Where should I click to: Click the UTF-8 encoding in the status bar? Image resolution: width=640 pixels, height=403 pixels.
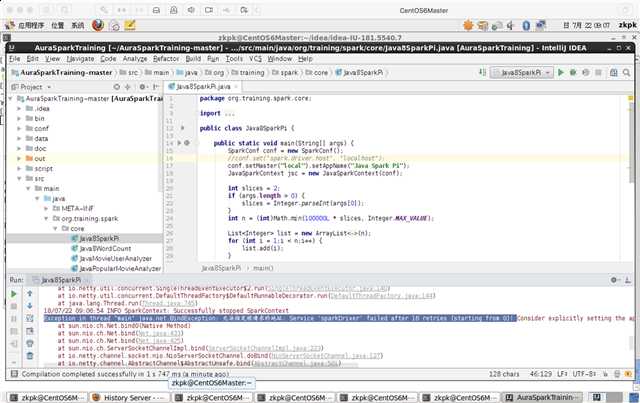584,374
